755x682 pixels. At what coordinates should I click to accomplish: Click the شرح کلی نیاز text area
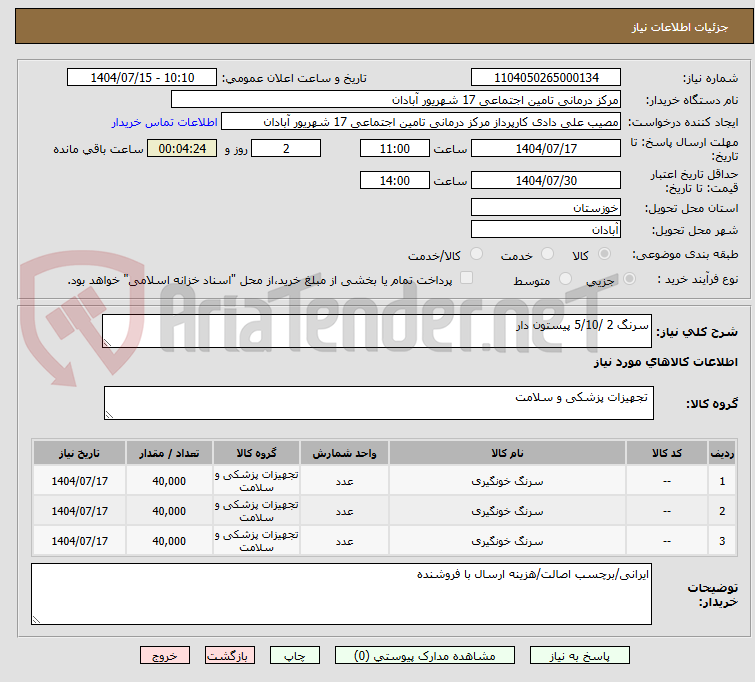click(377, 331)
